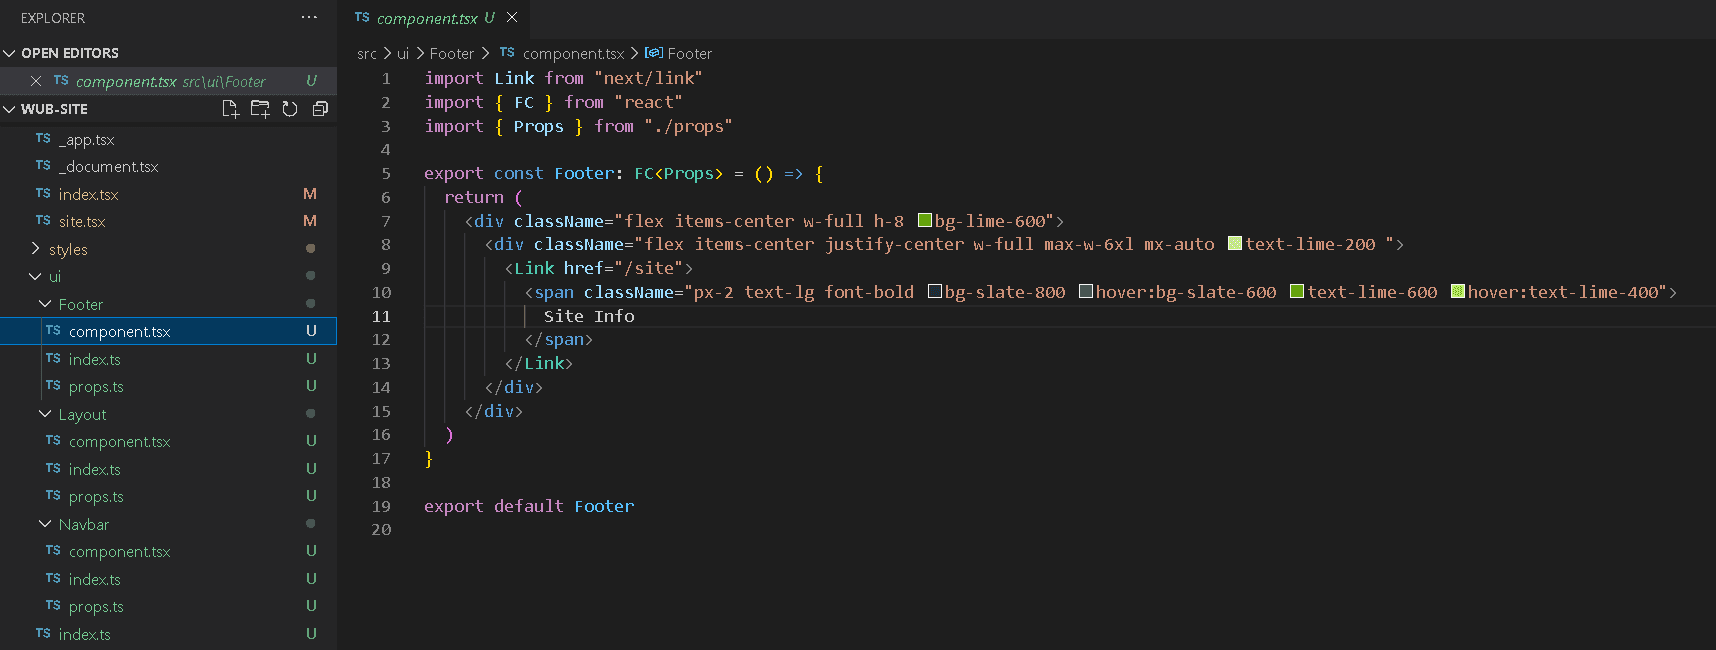Collapse the Open Editors section
The height and width of the screenshot is (650, 1716).
10,53
